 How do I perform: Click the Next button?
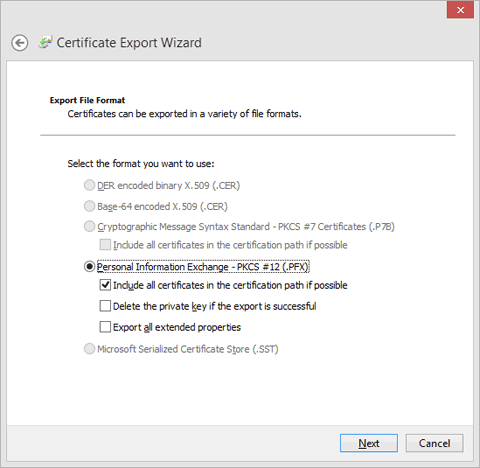[369, 443]
